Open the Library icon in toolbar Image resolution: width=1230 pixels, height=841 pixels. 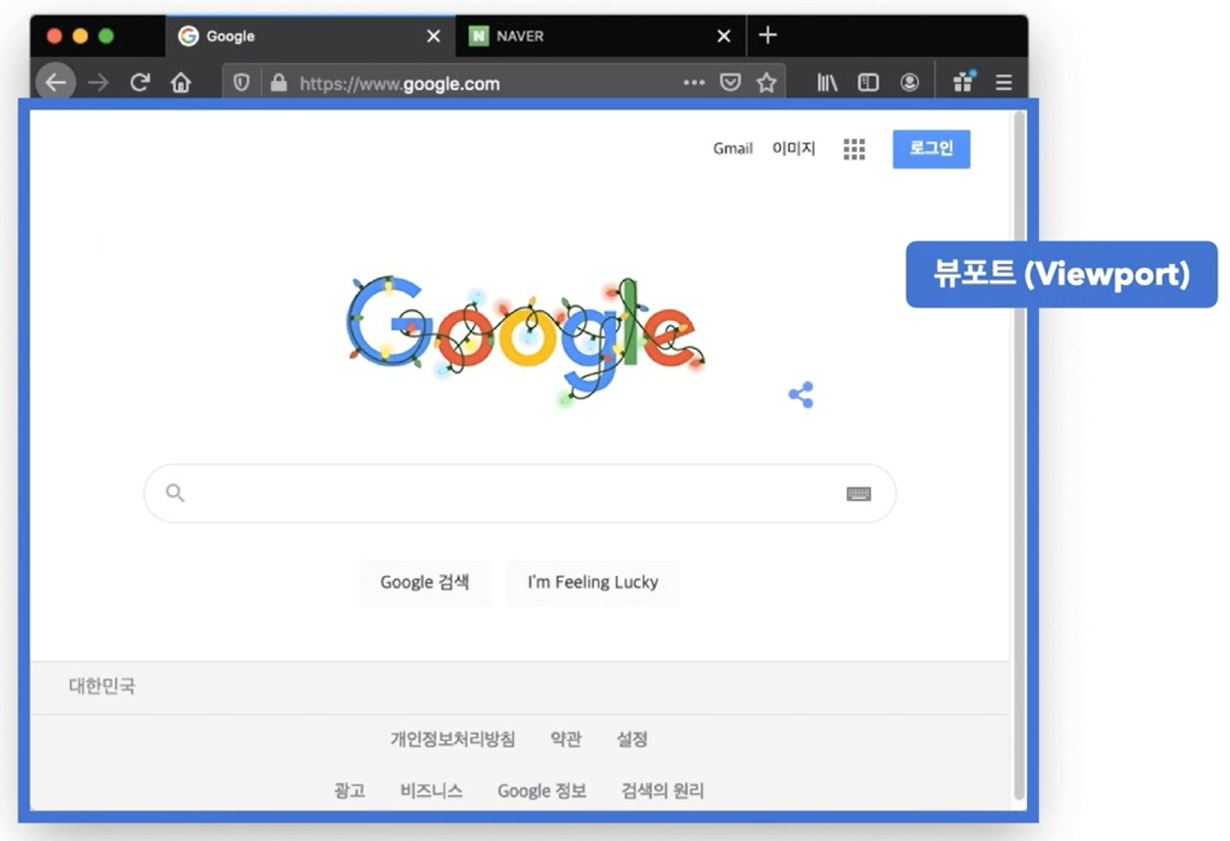click(827, 83)
